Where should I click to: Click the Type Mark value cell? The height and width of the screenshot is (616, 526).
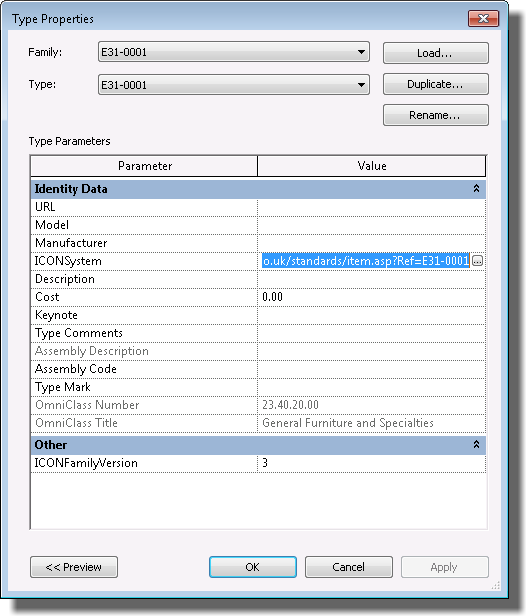coord(372,387)
